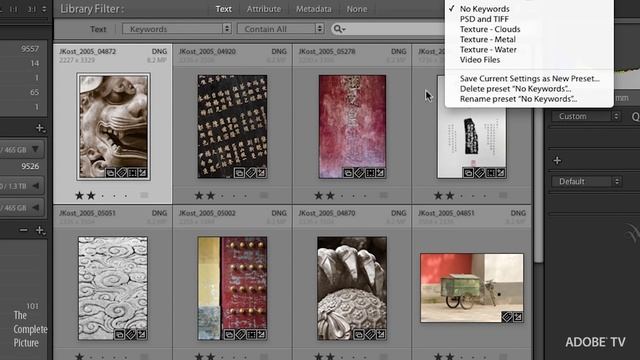Expand the 1.3 TB volume
The height and width of the screenshot is (360, 640).
click(x=36, y=186)
